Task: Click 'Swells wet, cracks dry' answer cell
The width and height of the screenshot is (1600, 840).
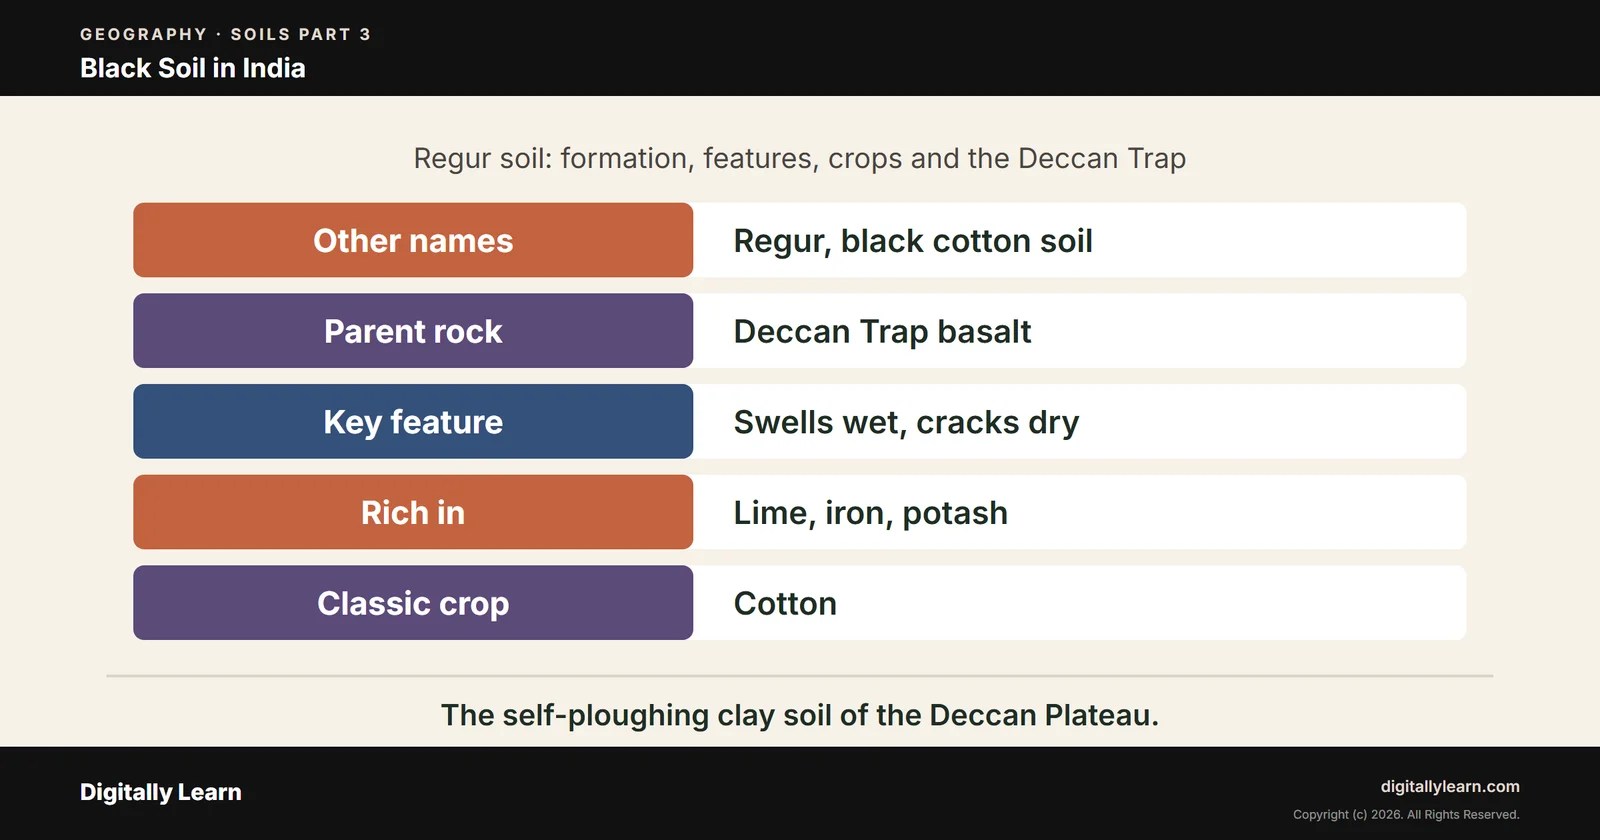Action: [1080, 421]
